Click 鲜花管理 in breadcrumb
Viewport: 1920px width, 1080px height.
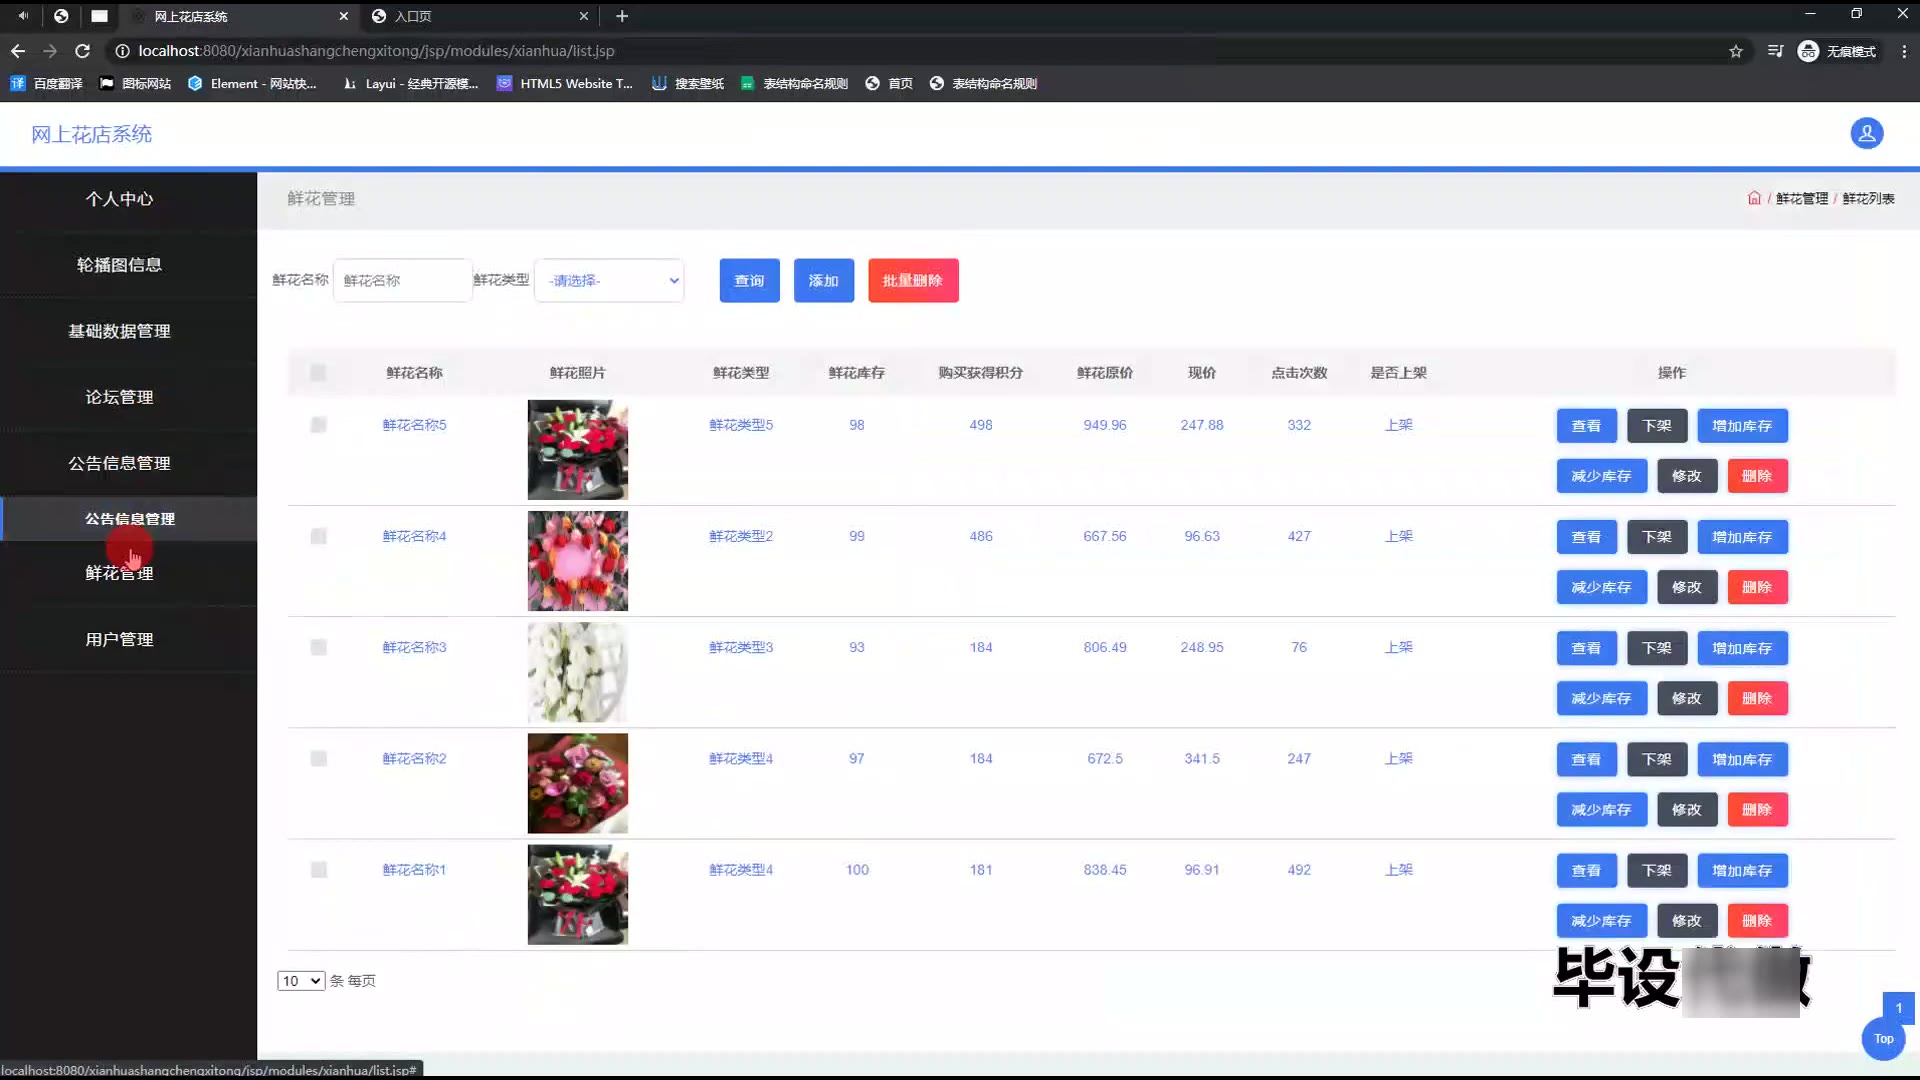tap(1802, 198)
